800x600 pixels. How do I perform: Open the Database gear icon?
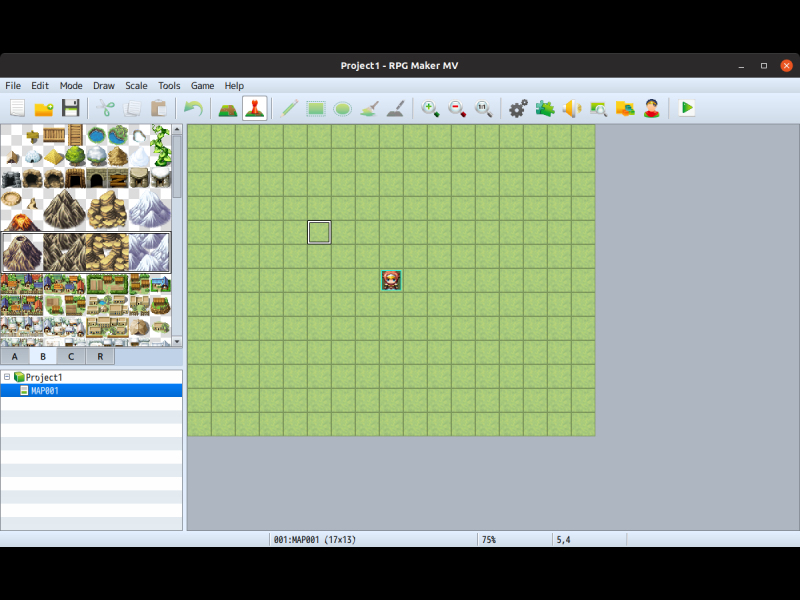[x=518, y=108]
